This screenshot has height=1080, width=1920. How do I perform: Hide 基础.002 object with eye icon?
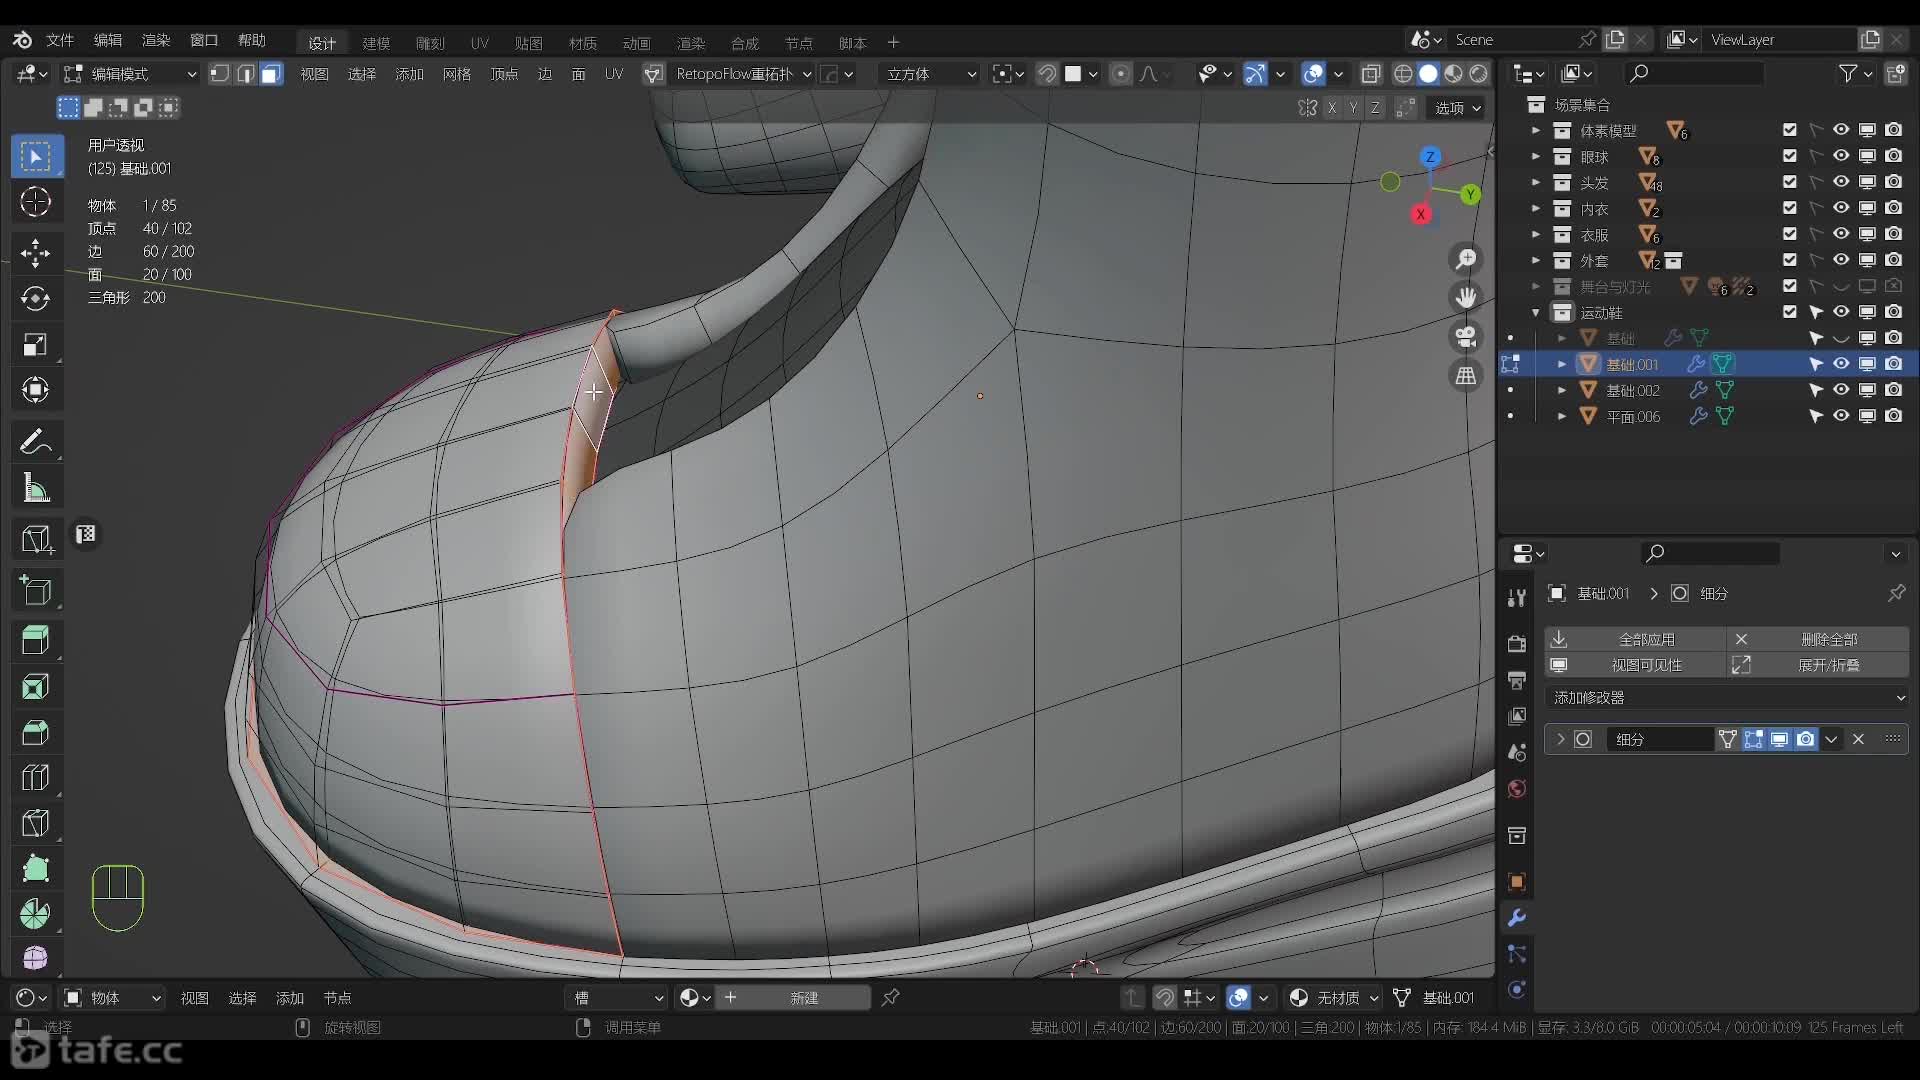(1841, 390)
